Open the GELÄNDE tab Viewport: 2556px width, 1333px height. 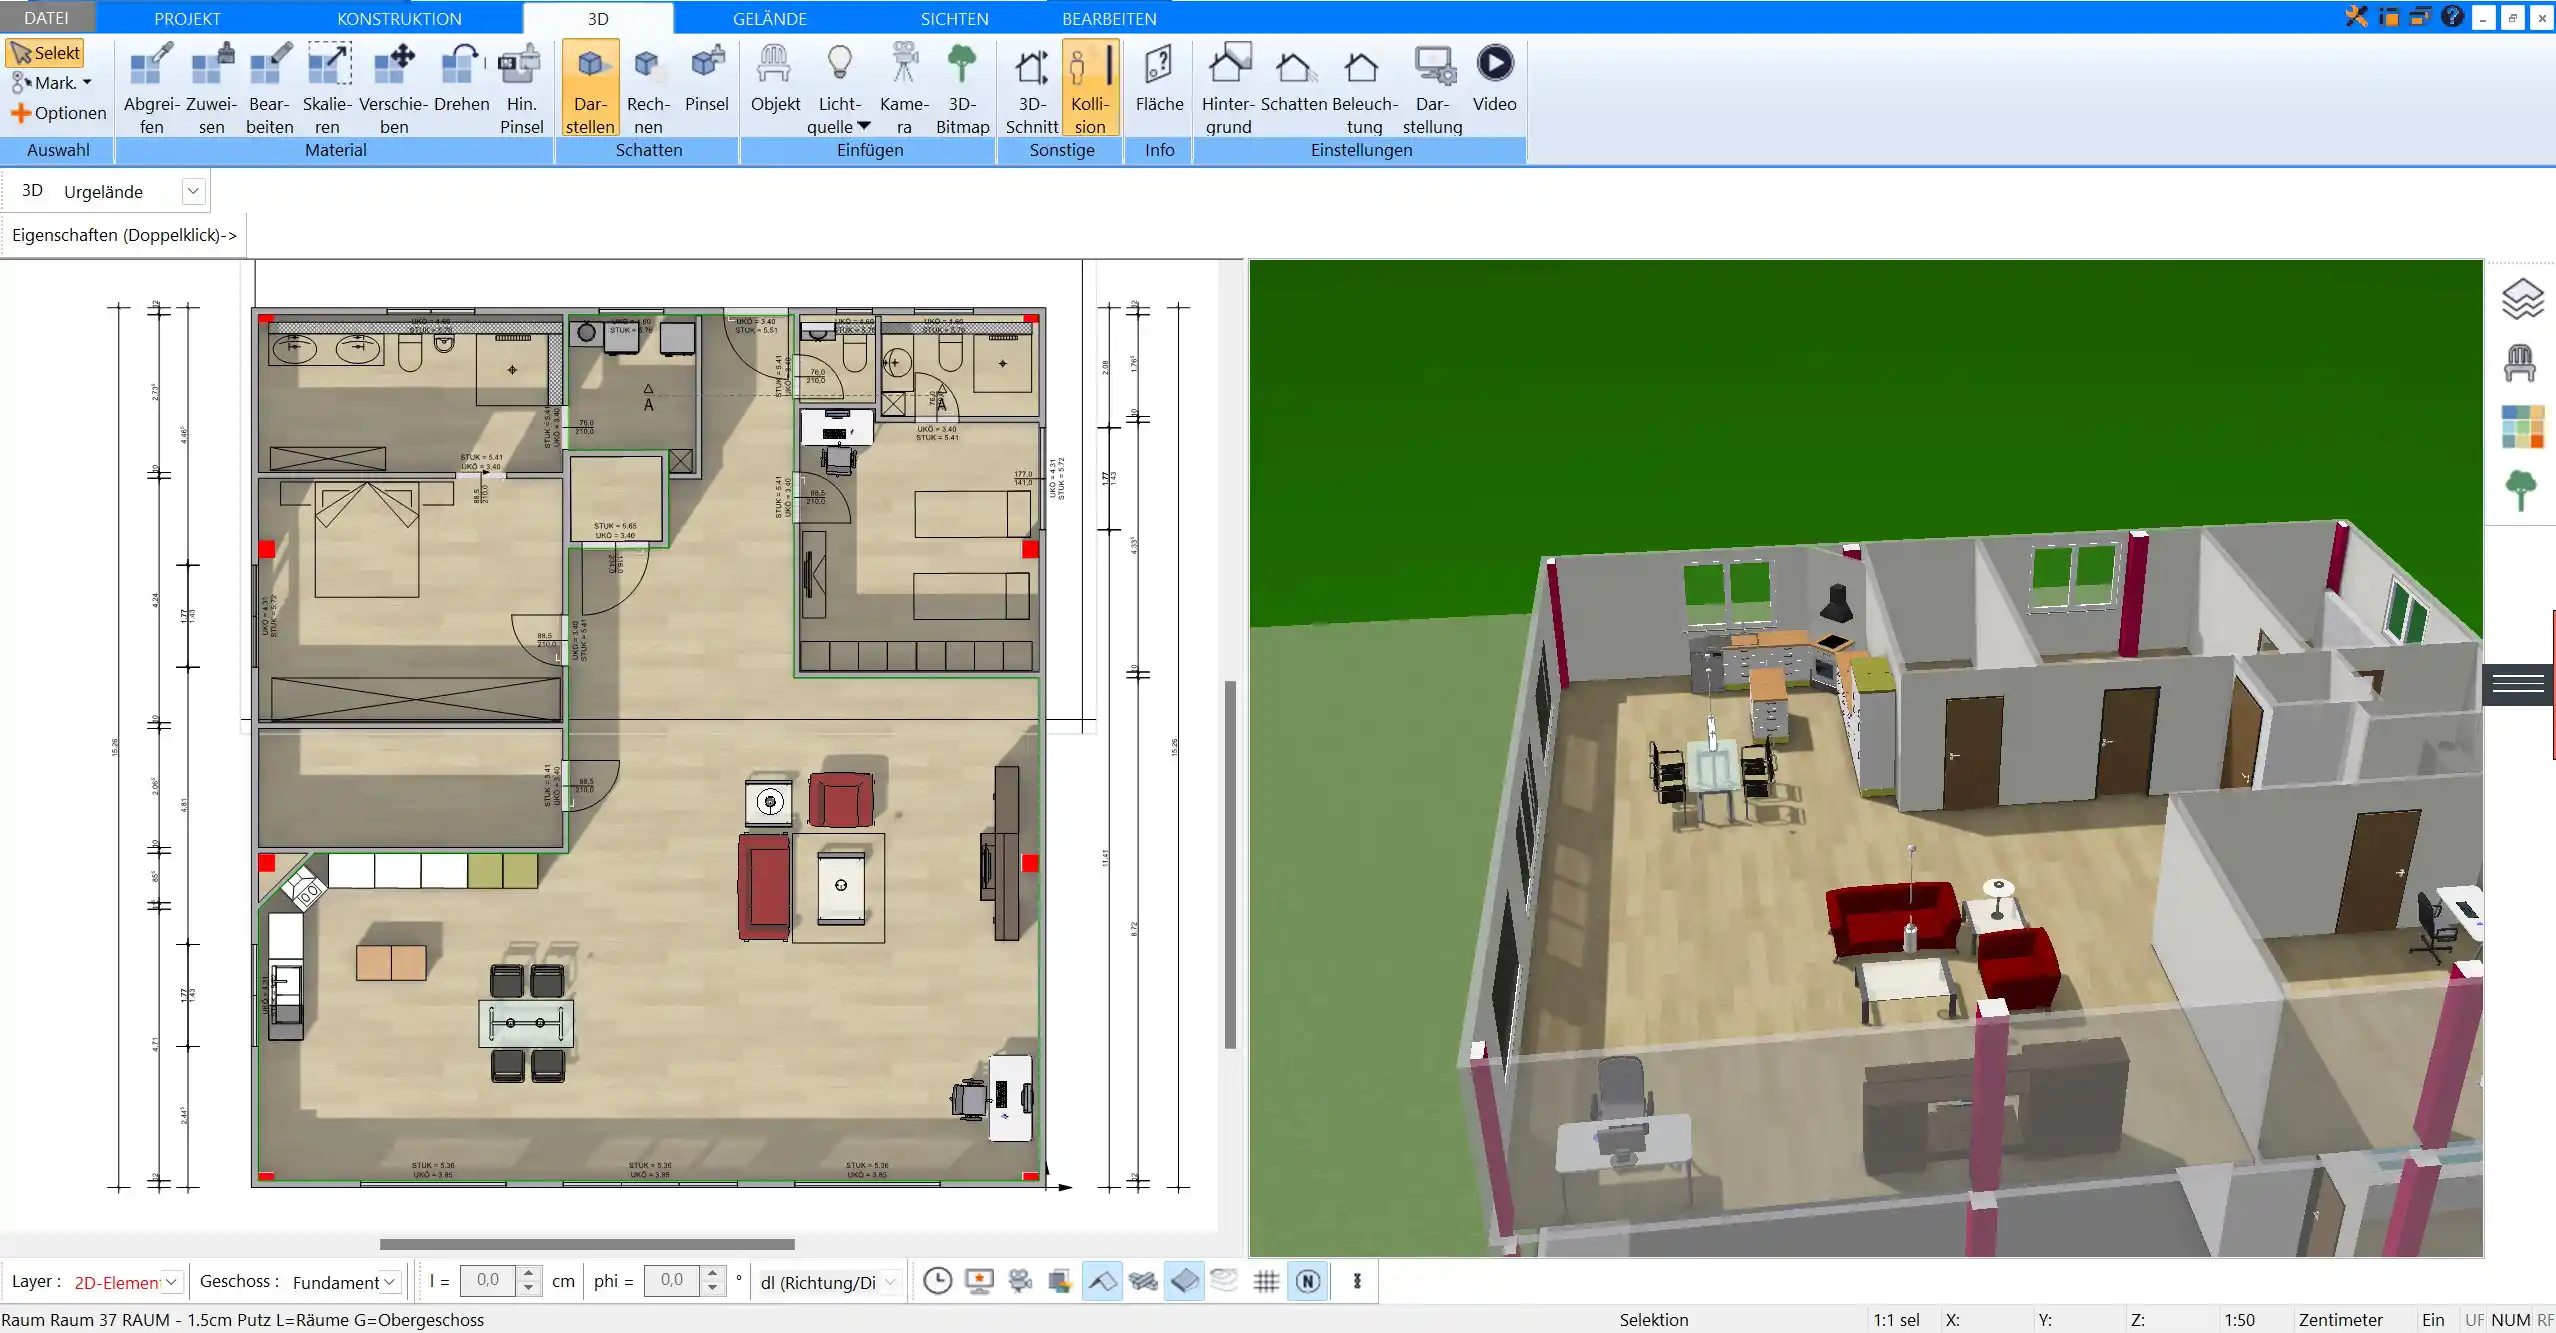[769, 18]
